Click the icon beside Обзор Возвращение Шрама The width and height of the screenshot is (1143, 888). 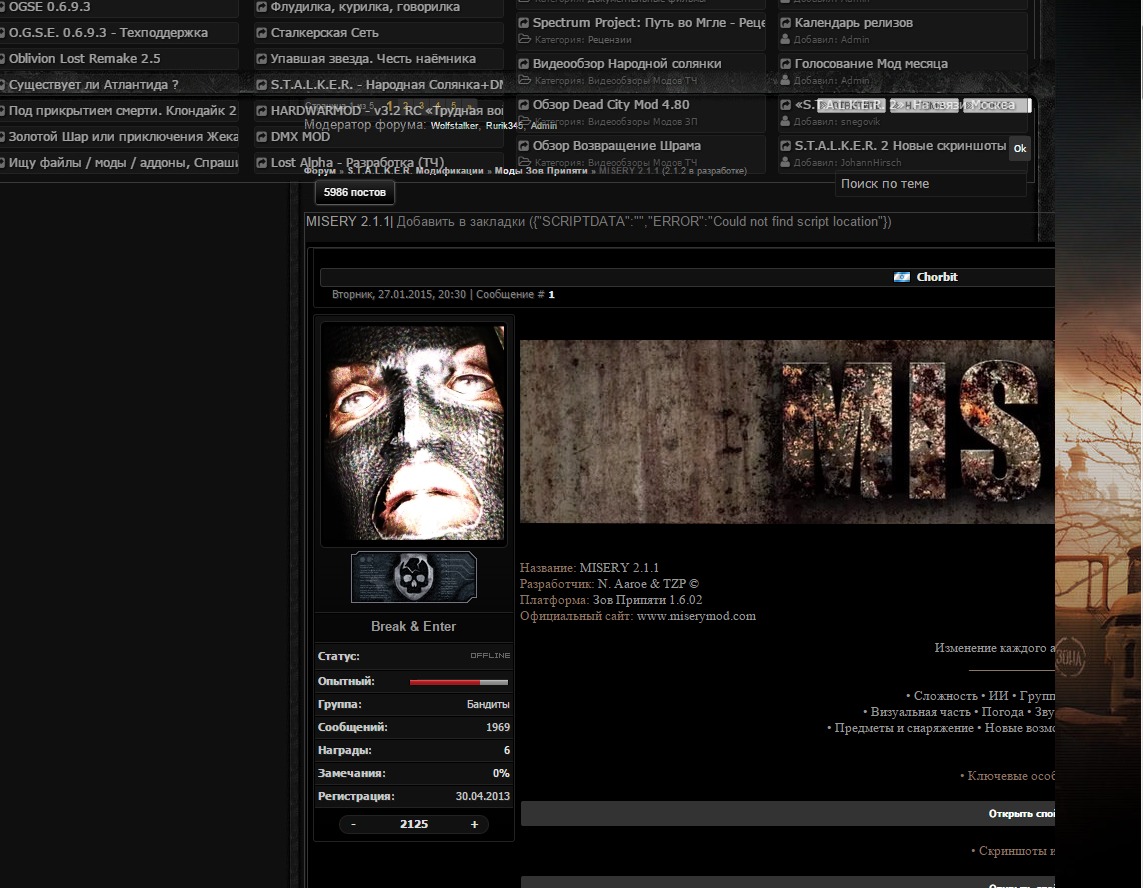(x=523, y=146)
